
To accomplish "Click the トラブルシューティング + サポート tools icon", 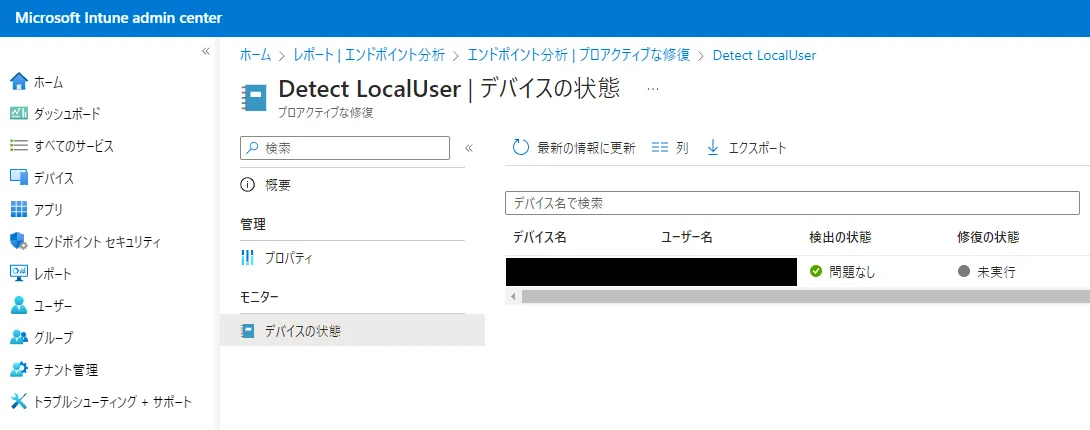I will [x=19, y=402].
